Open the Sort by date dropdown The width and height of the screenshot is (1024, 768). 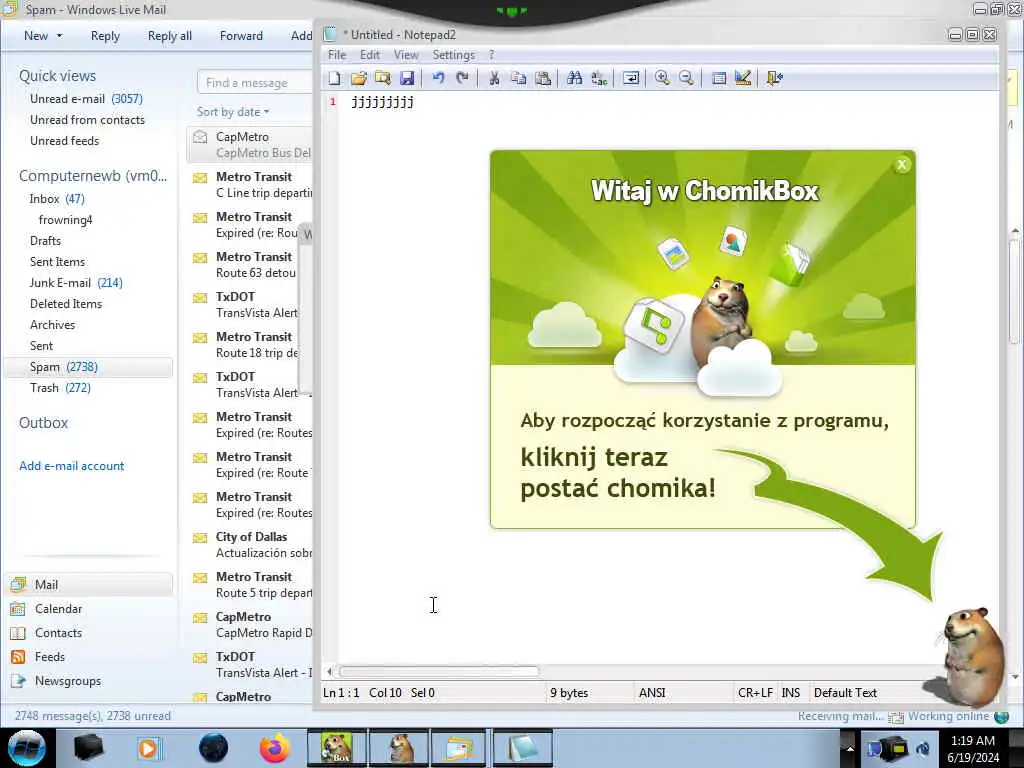coord(233,112)
